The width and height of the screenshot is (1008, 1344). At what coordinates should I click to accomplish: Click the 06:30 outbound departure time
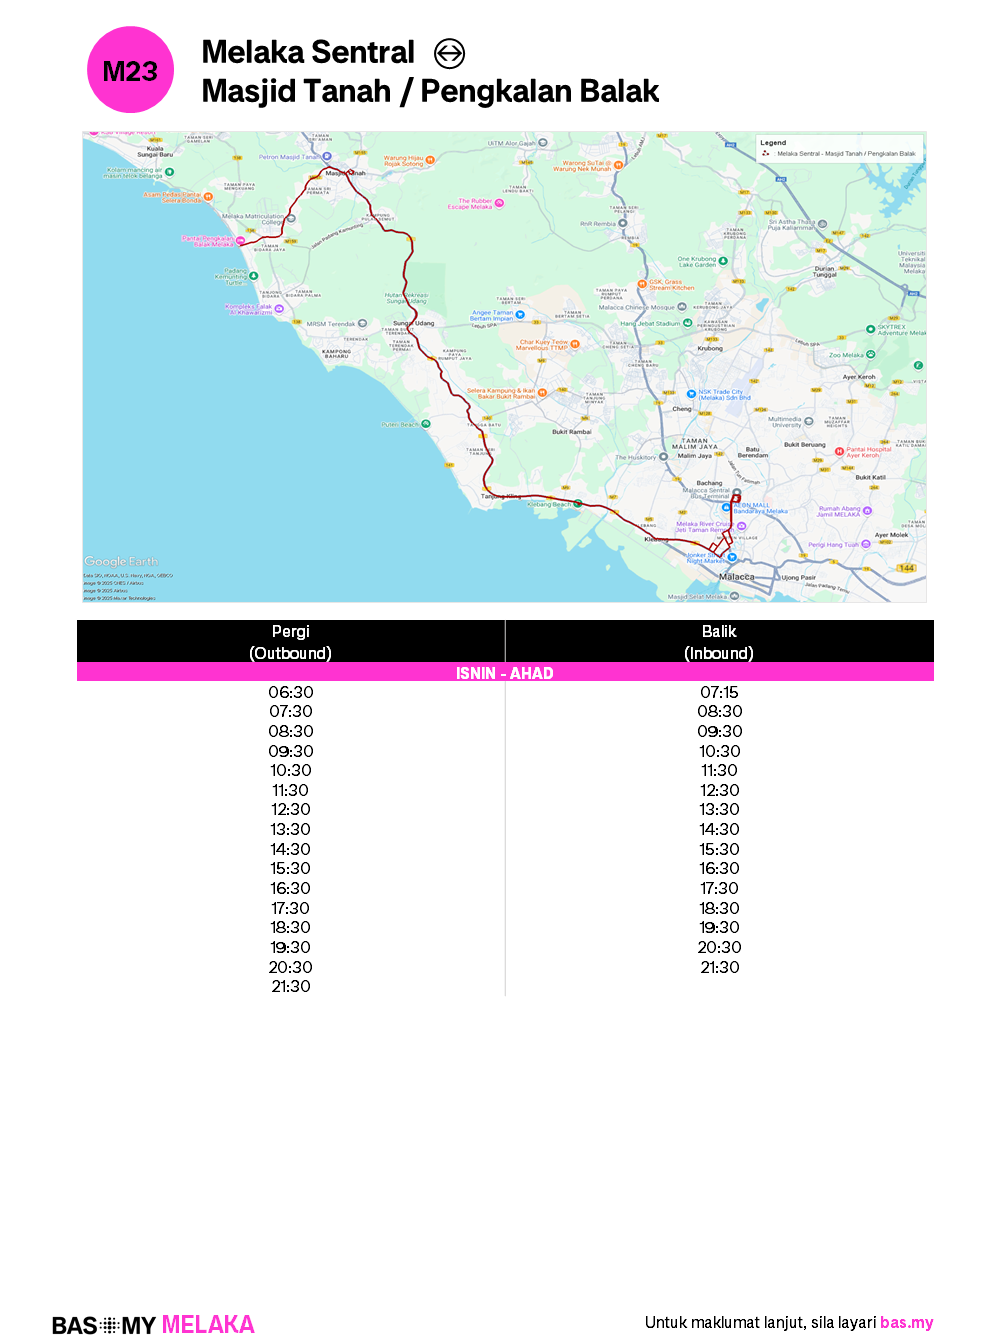290,692
